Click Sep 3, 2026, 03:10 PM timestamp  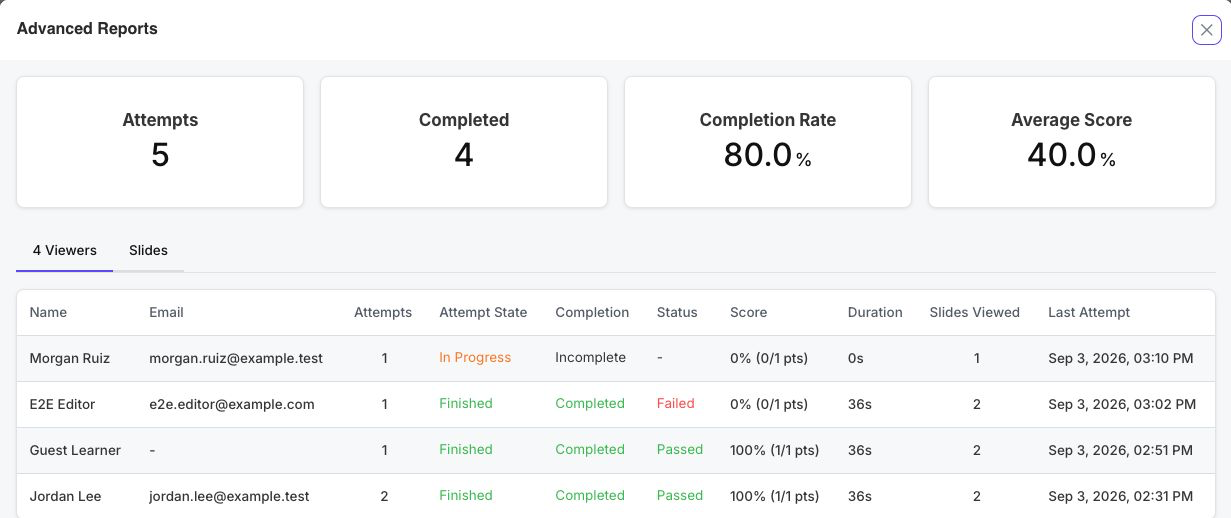[1121, 358]
